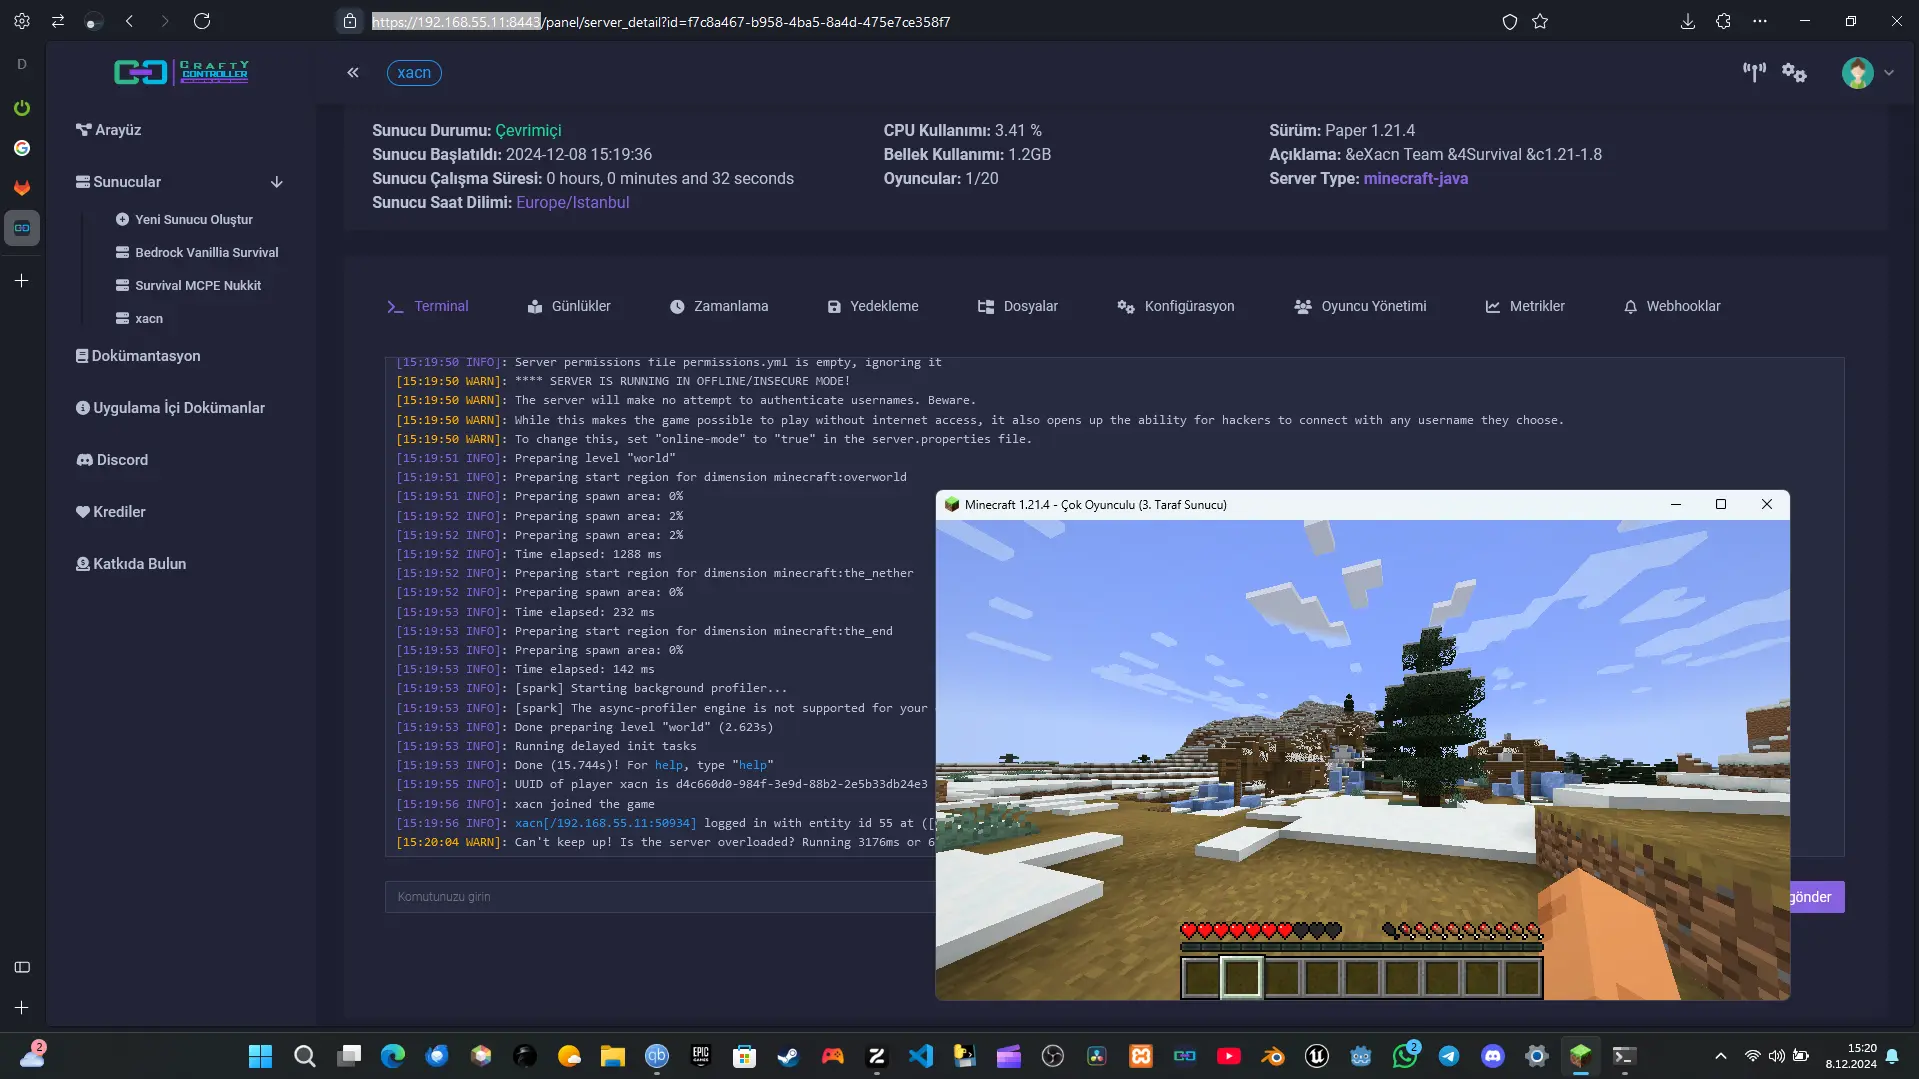This screenshot has height=1079, width=1919.
Task: Open File Explorer from taskbar
Action: point(613,1056)
